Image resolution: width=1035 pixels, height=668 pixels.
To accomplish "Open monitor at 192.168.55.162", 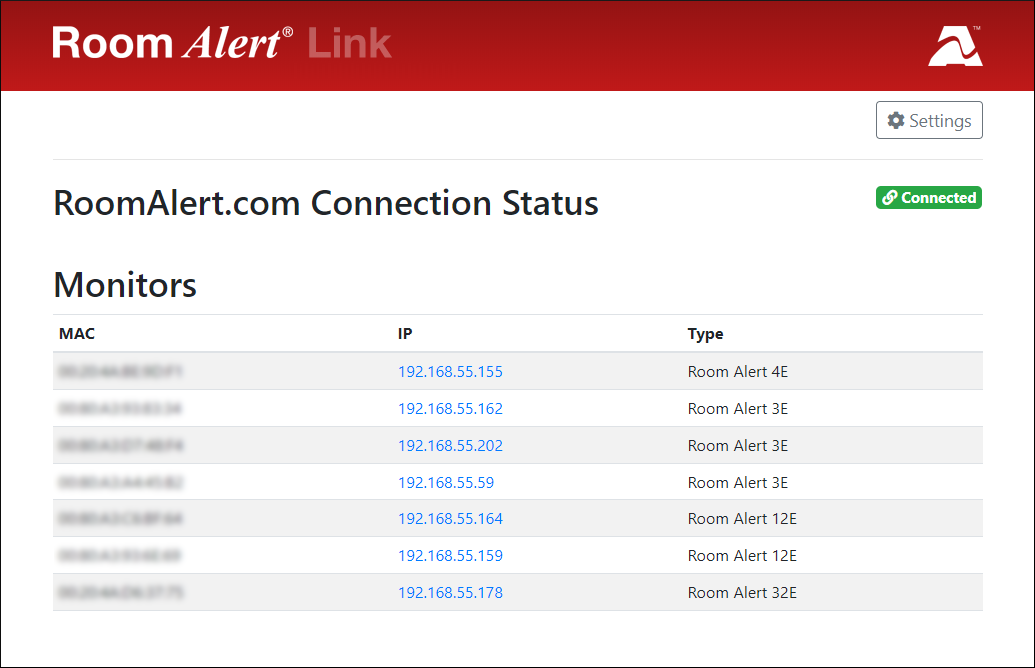I will tap(451, 408).
